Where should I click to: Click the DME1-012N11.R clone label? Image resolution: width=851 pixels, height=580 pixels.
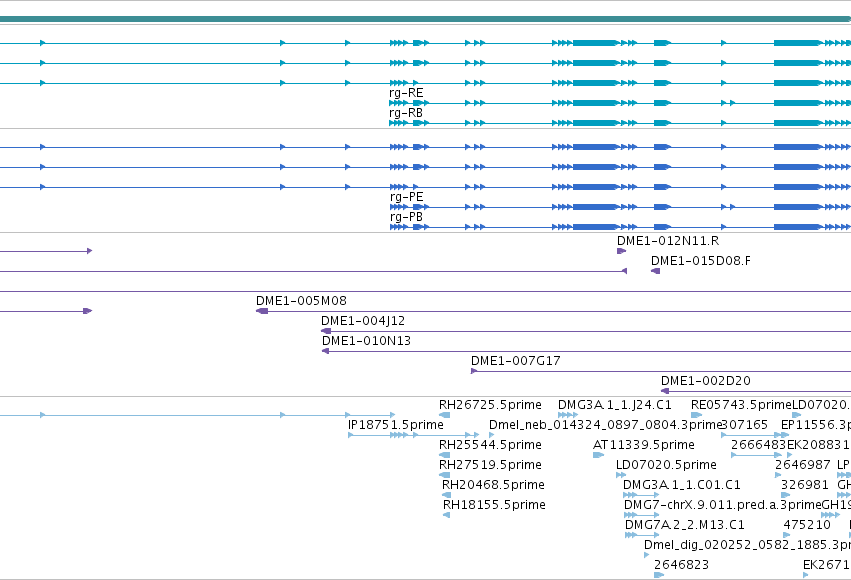(x=668, y=241)
